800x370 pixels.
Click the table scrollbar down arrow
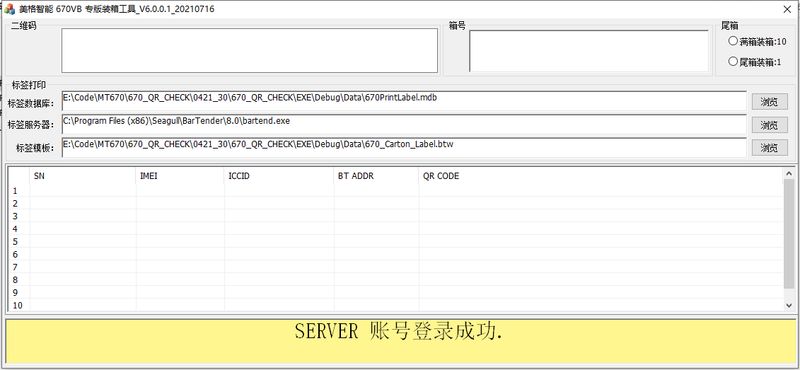tap(789, 305)
